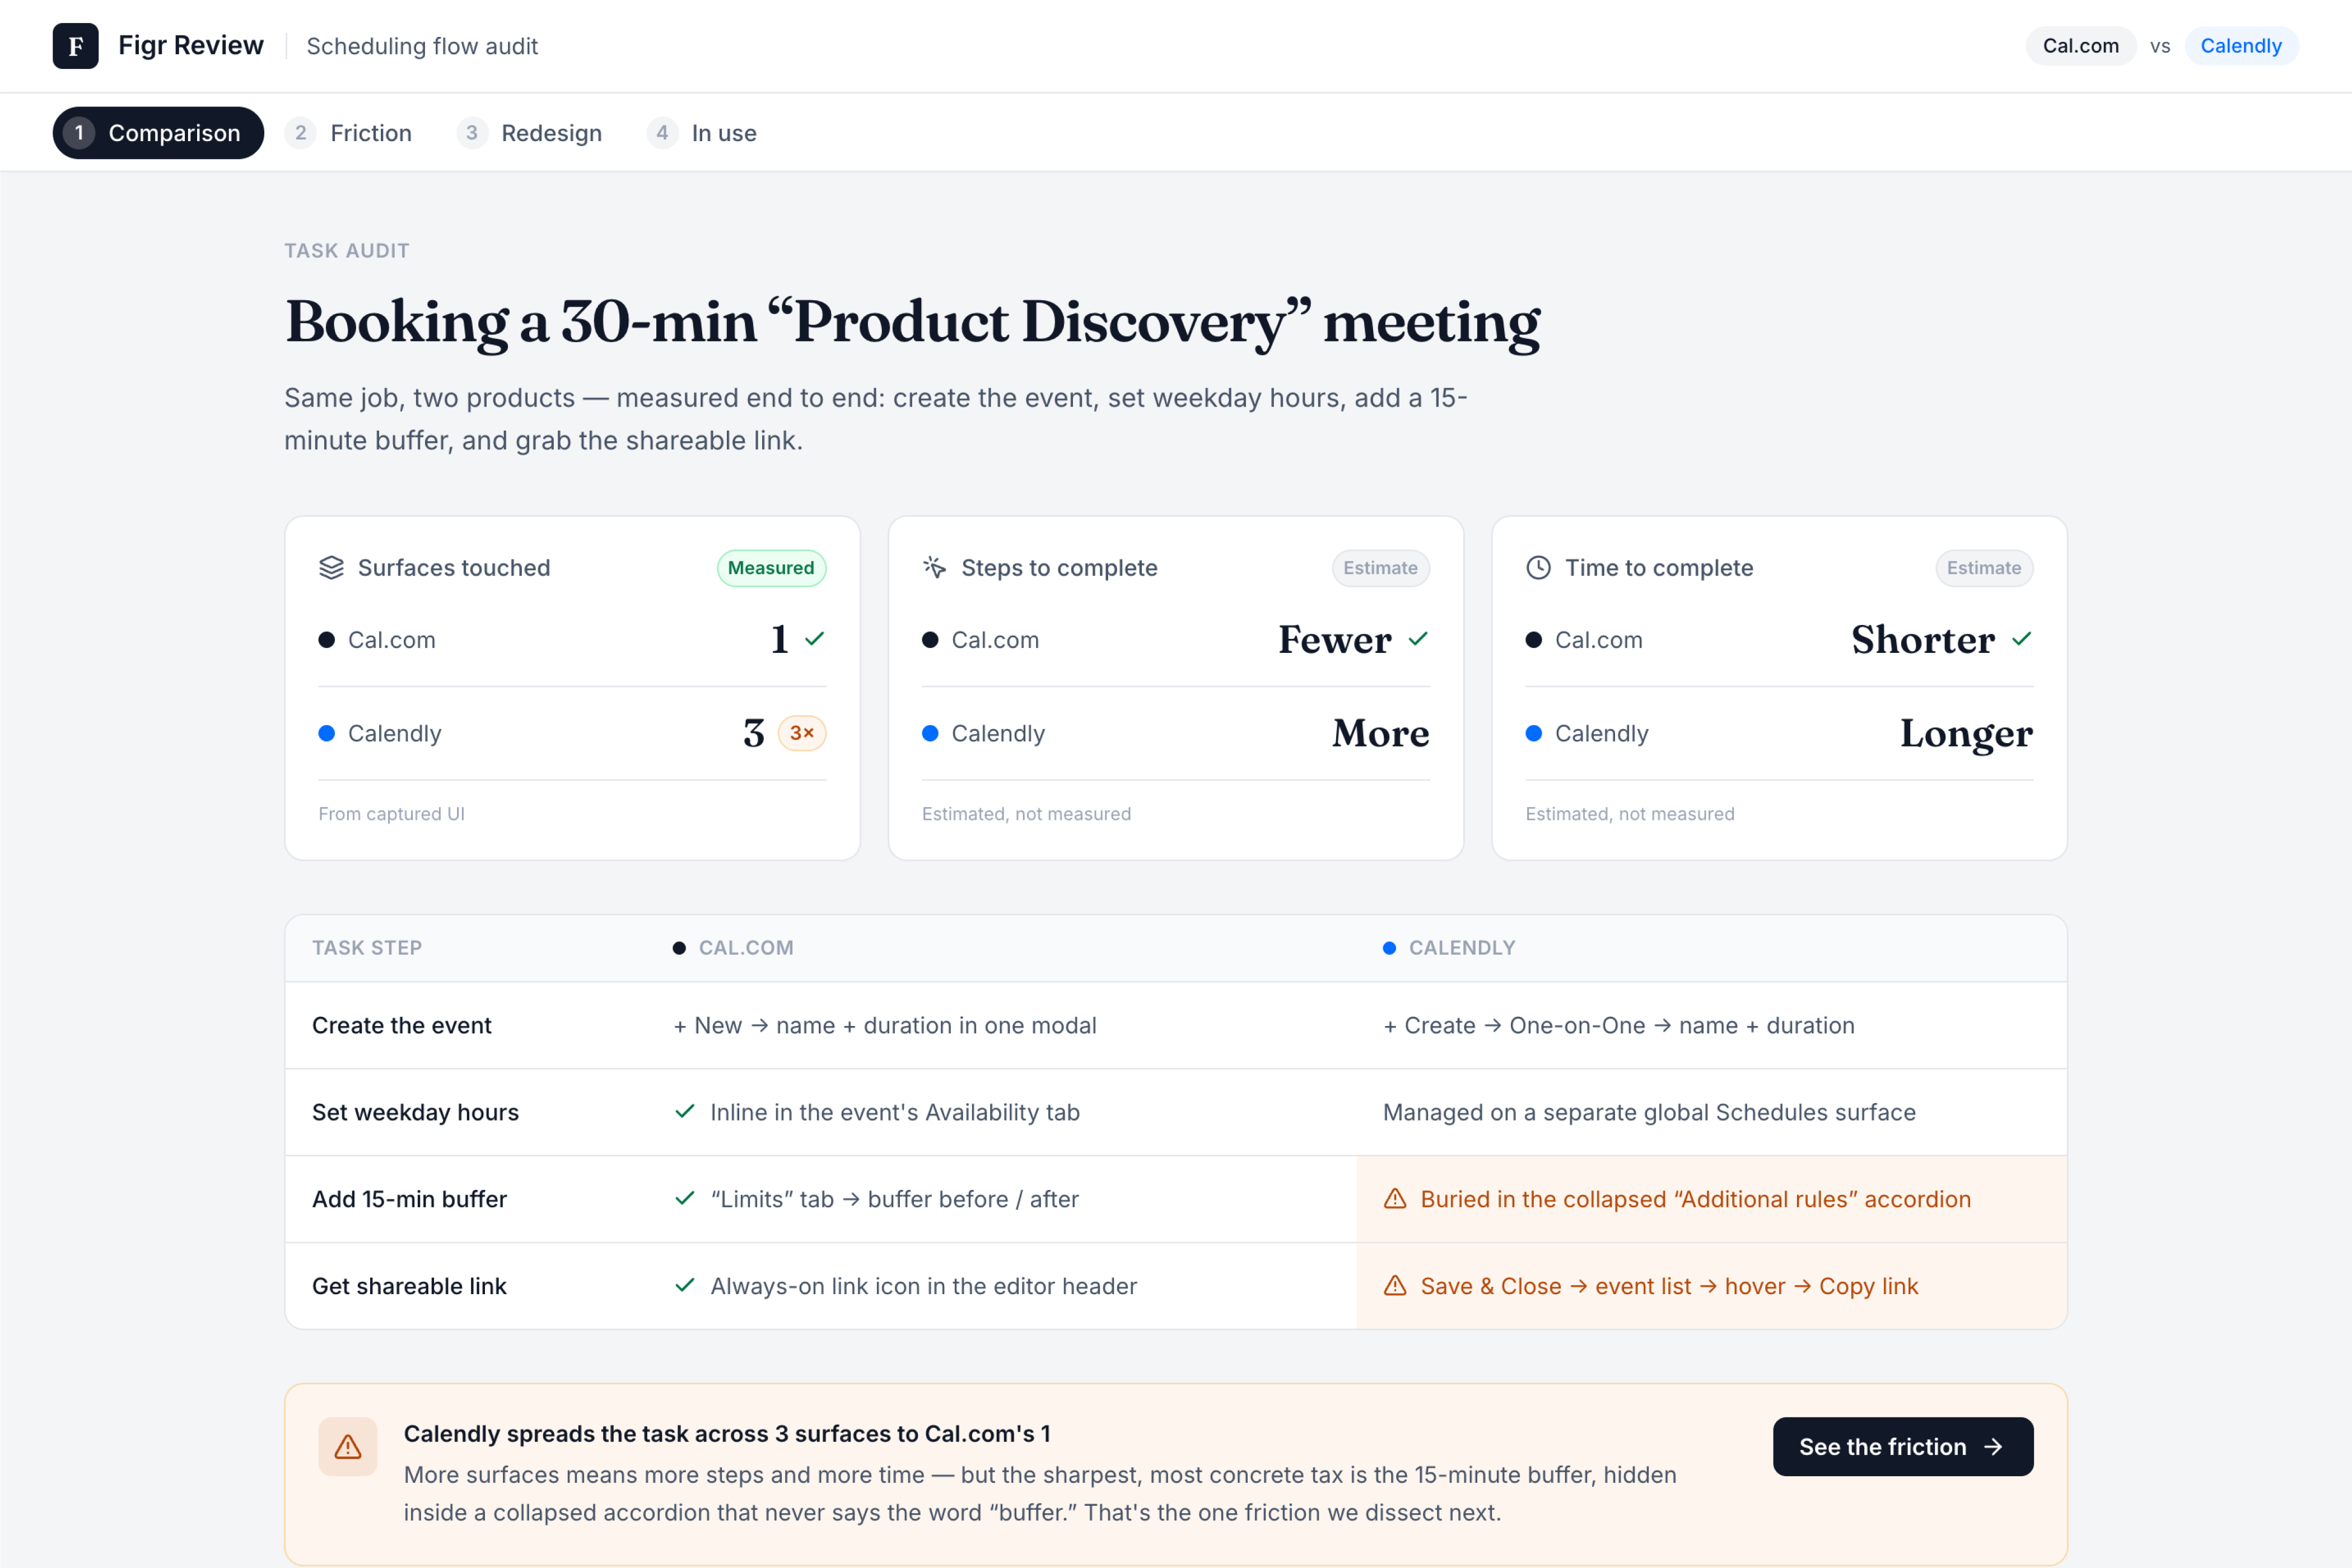Click the warning triangle beside Save & Close
This screenshot has width=2352, height=1568.
pos(1395,1286)
